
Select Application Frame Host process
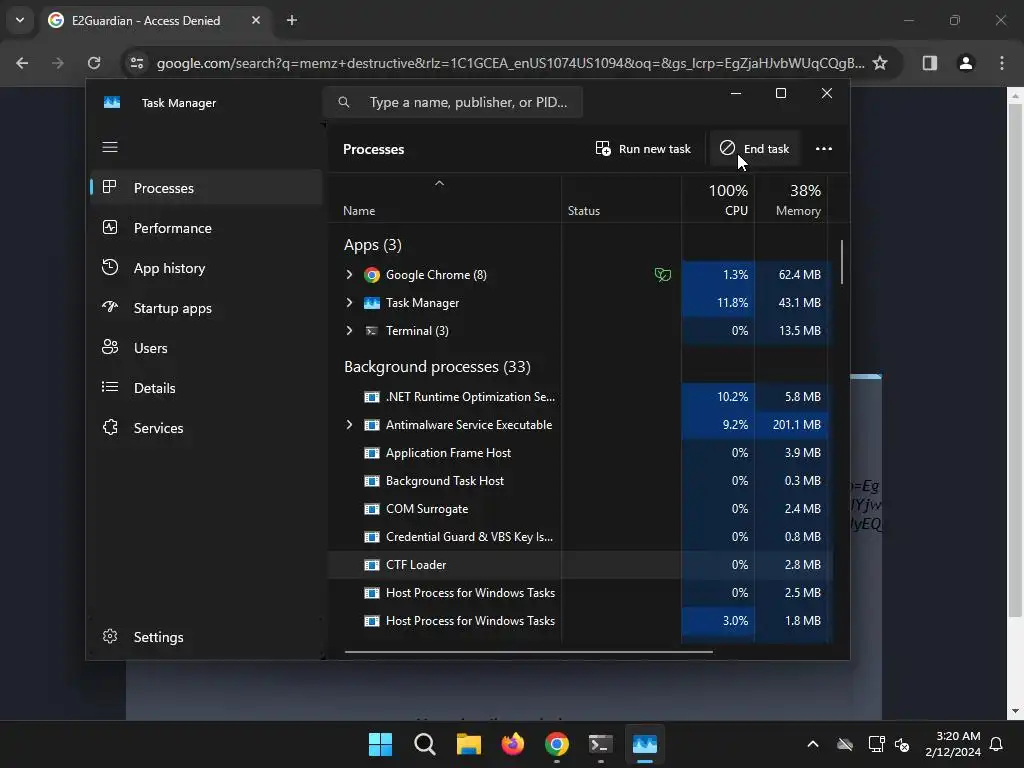click(x=578, y=453)
